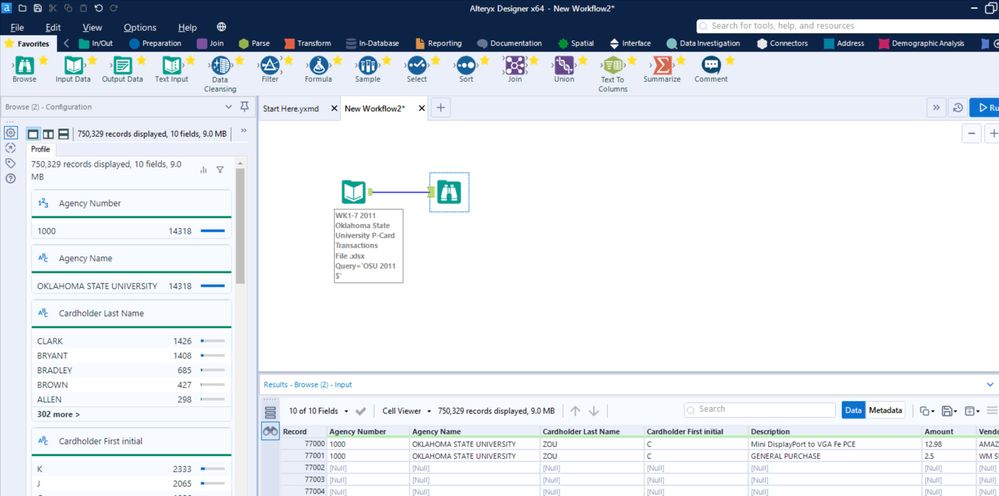Close the New Workflow2 tab

pos(421,108)
